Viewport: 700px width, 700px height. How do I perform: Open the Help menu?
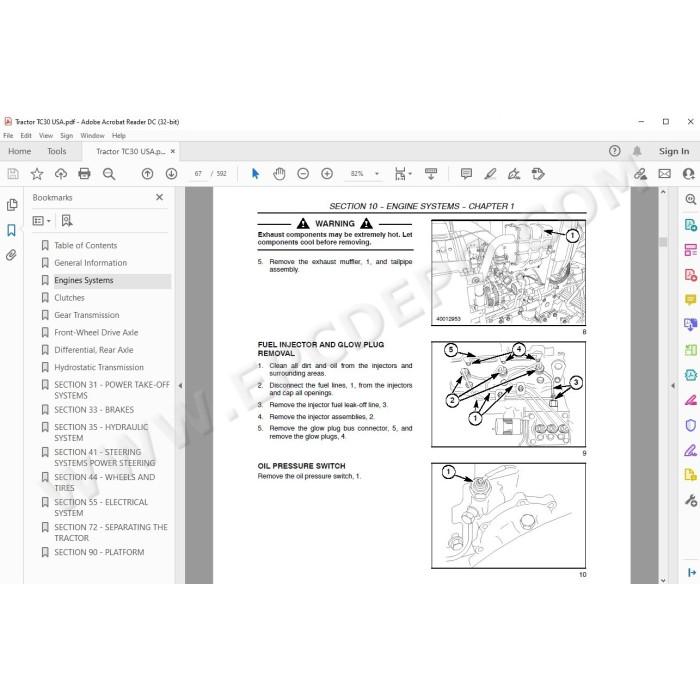(x=119, y=135)
